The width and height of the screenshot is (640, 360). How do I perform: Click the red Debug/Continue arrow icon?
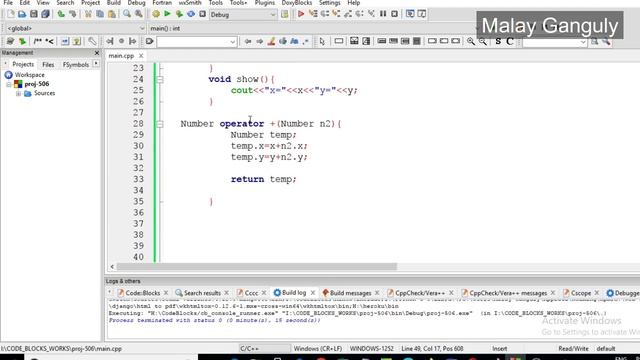point(301,14)
